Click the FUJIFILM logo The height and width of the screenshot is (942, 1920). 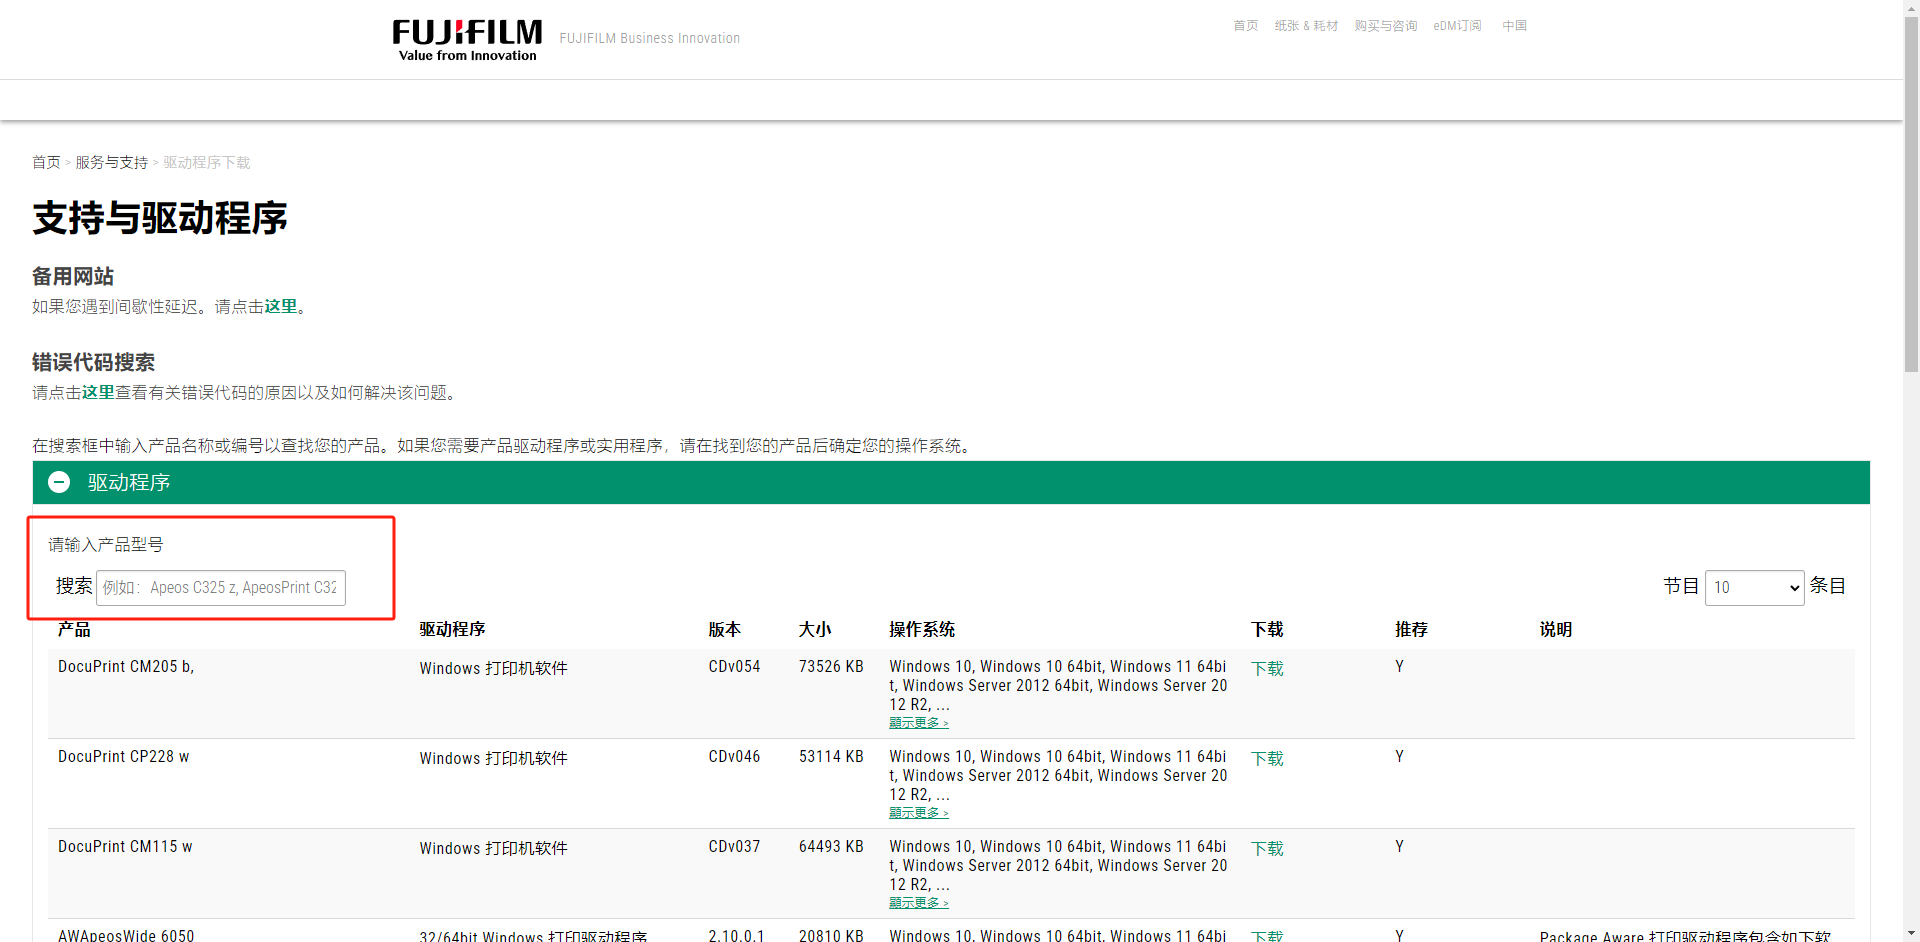[467, 40]
